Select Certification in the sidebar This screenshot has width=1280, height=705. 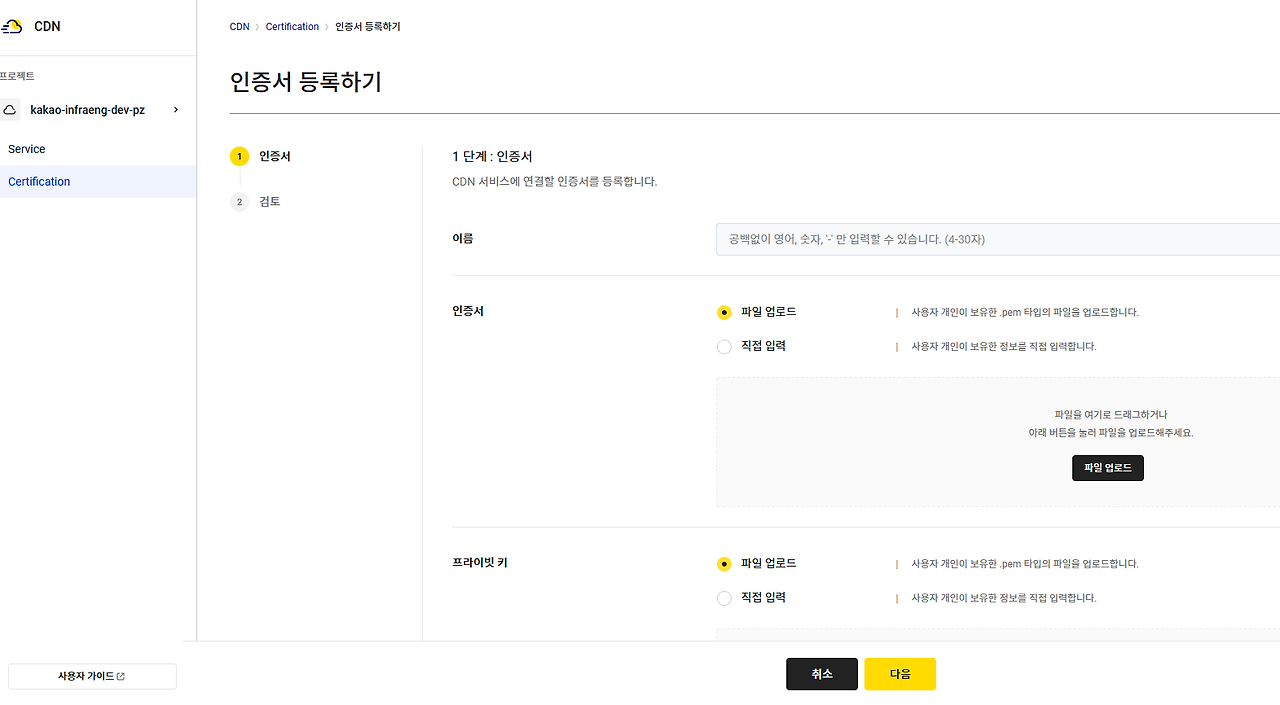[39, 181]
